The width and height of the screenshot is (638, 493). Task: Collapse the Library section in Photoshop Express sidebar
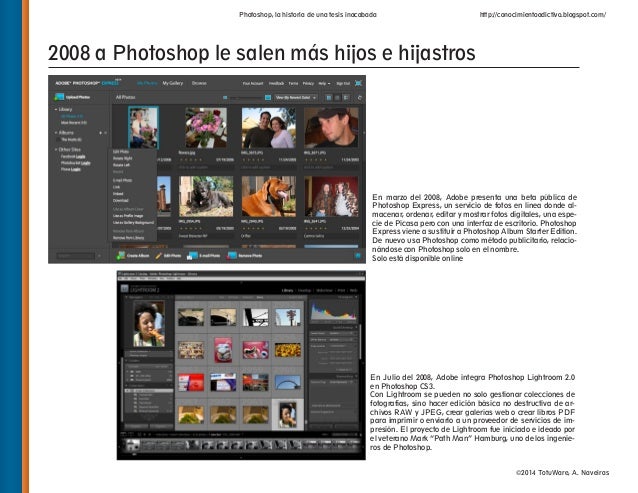coord(56,109)
